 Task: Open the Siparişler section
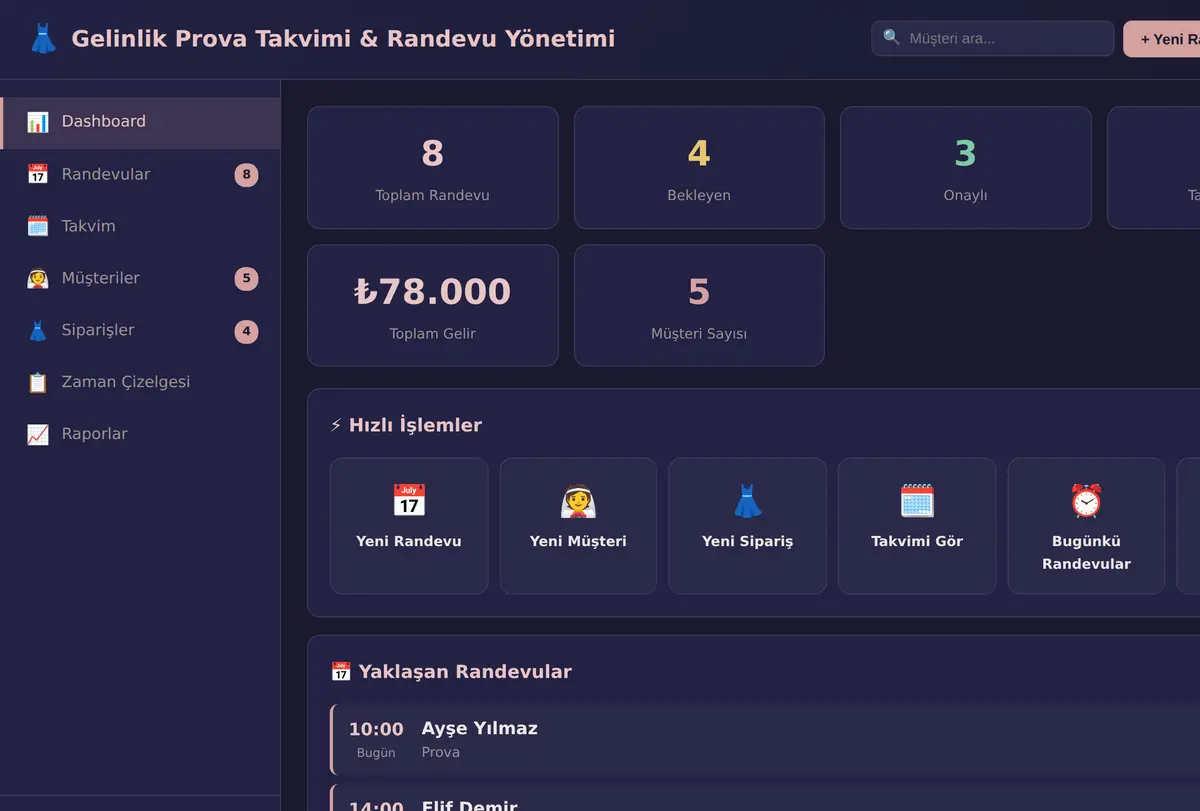point(140,331)
